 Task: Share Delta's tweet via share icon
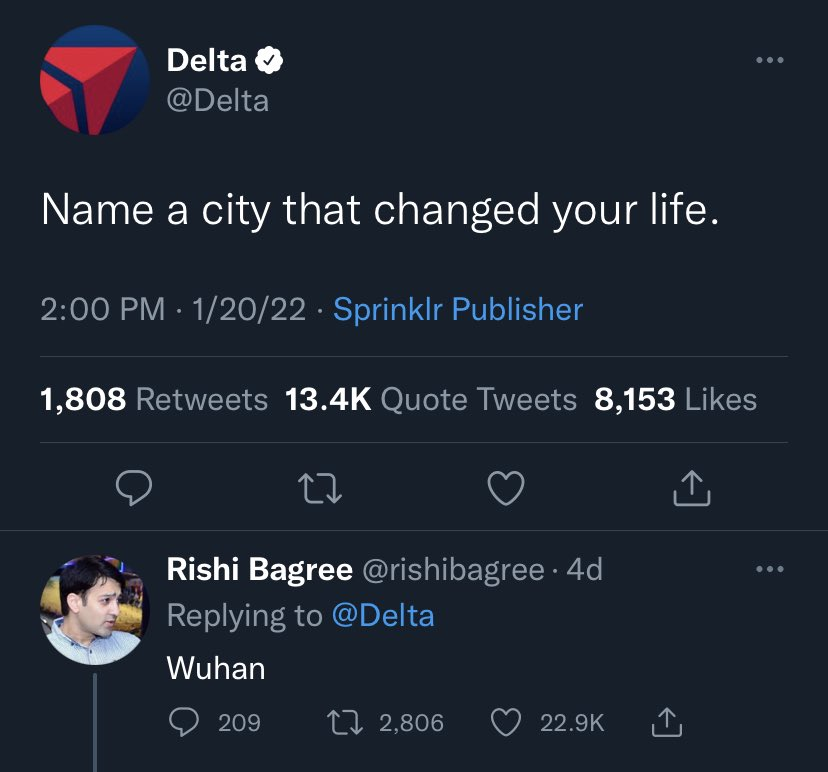(692, 488)
